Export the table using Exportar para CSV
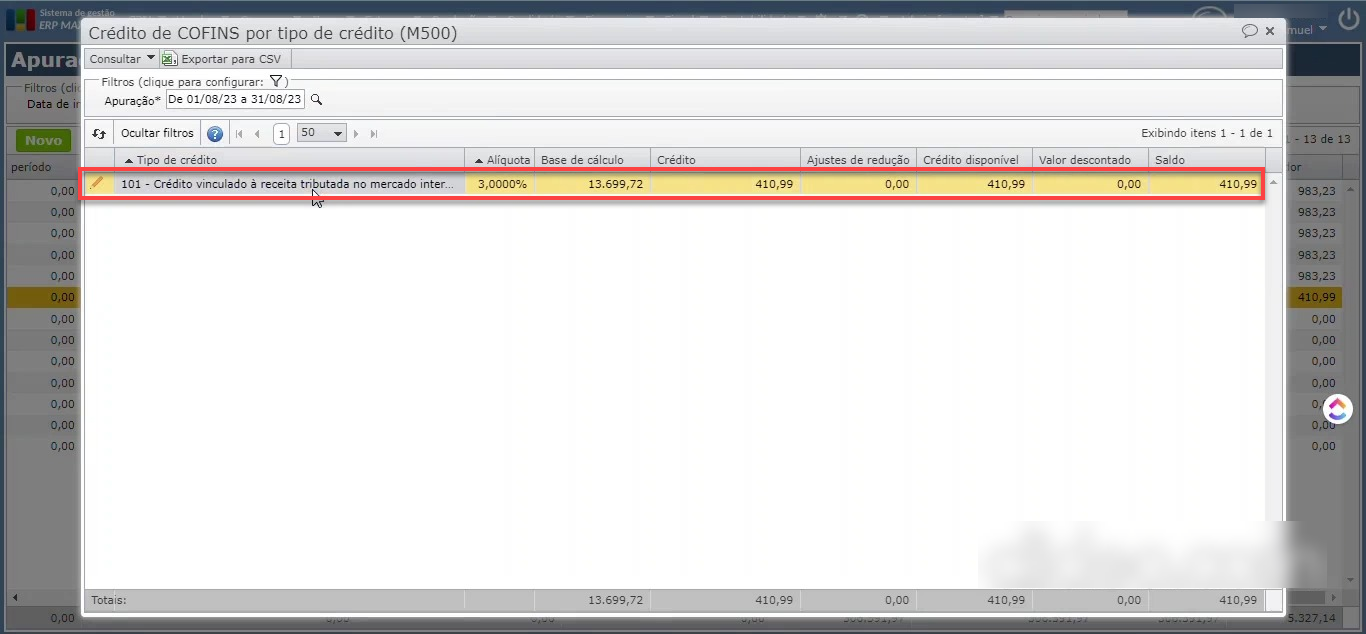1366x634 pixels. click(222, 59)
